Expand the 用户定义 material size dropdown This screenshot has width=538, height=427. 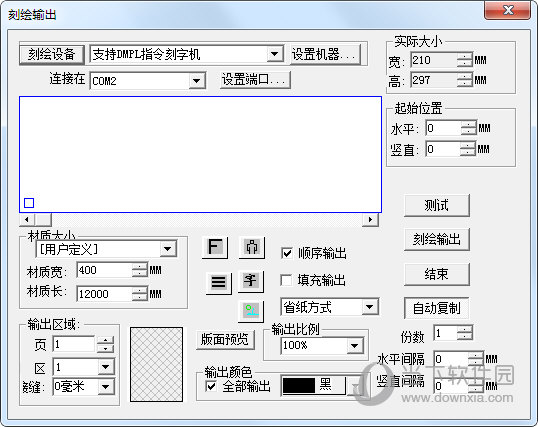[x=168, y=249]
